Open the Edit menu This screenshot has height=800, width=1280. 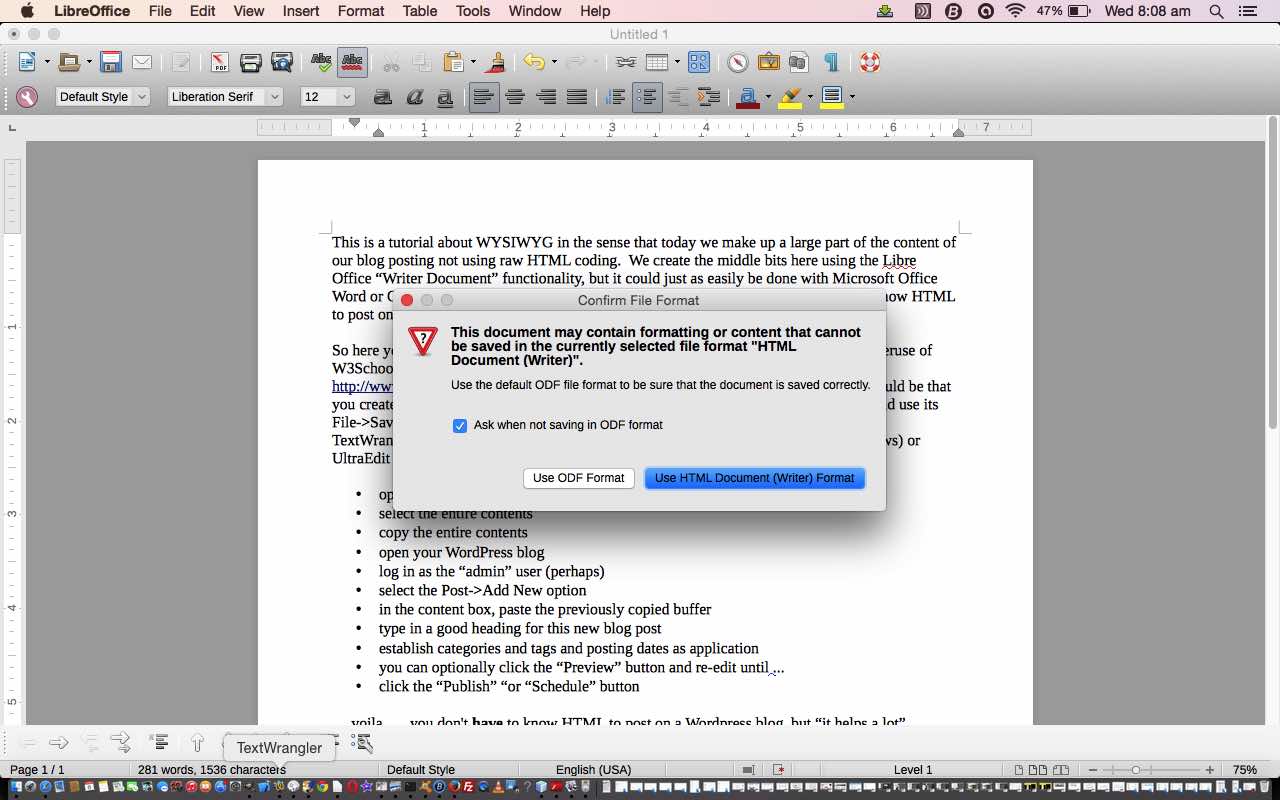coord(203,11)
